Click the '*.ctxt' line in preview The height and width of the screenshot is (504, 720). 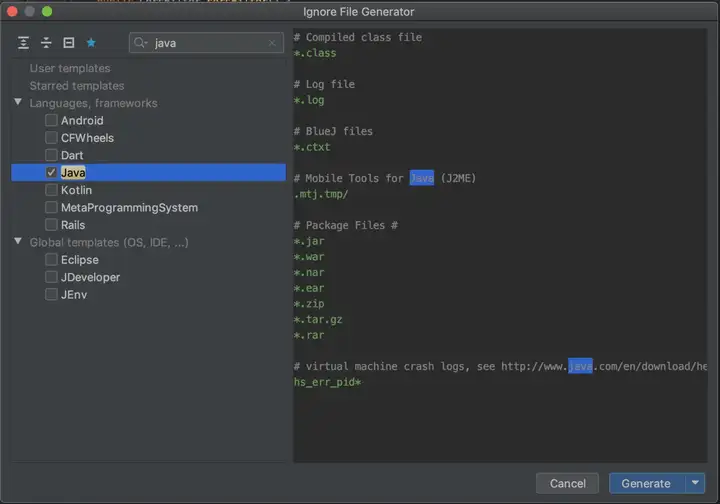coord(312,147)
